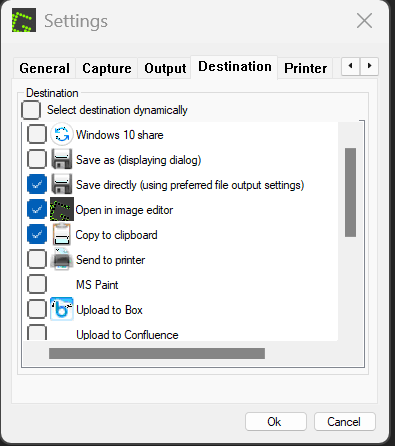Select 'Save as (displaying dialog)' text
Viewport: 395px width, 446px height.
[x=138, y=160]
